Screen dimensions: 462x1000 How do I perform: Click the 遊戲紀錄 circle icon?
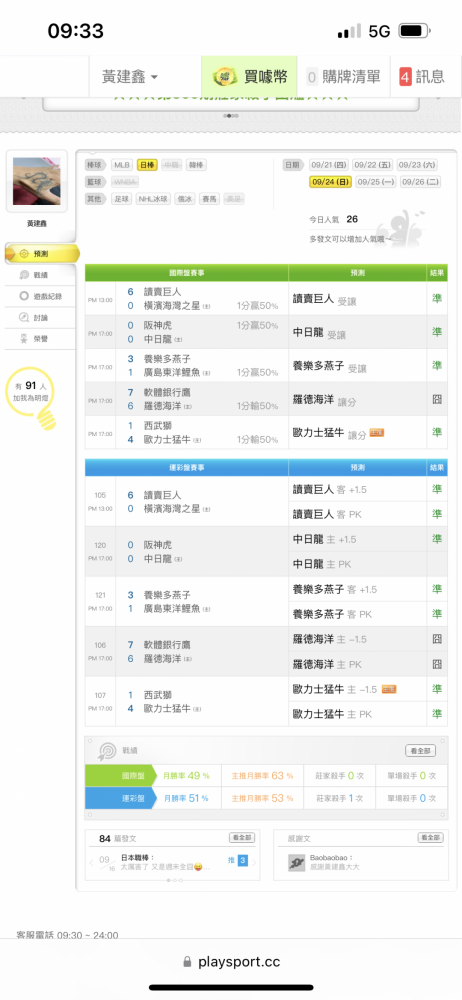click(24, 296)
